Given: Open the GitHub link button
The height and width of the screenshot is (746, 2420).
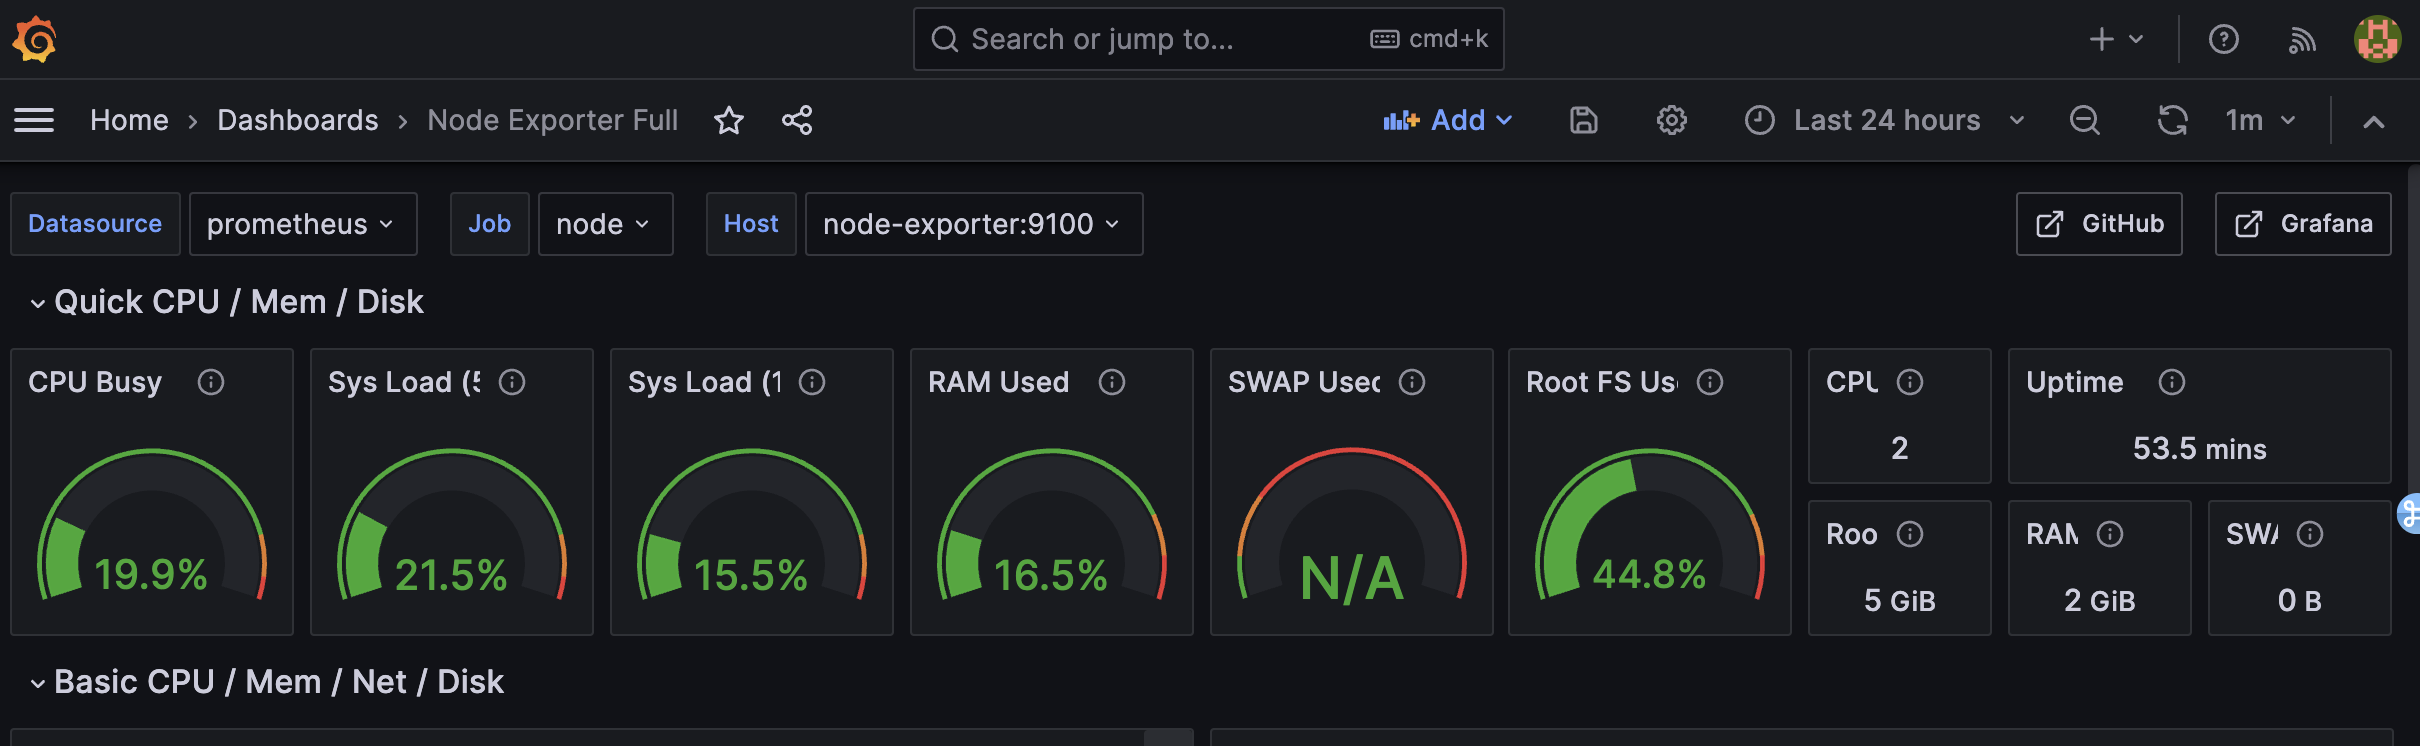Looking at the screenshot, I should 2098,224.
